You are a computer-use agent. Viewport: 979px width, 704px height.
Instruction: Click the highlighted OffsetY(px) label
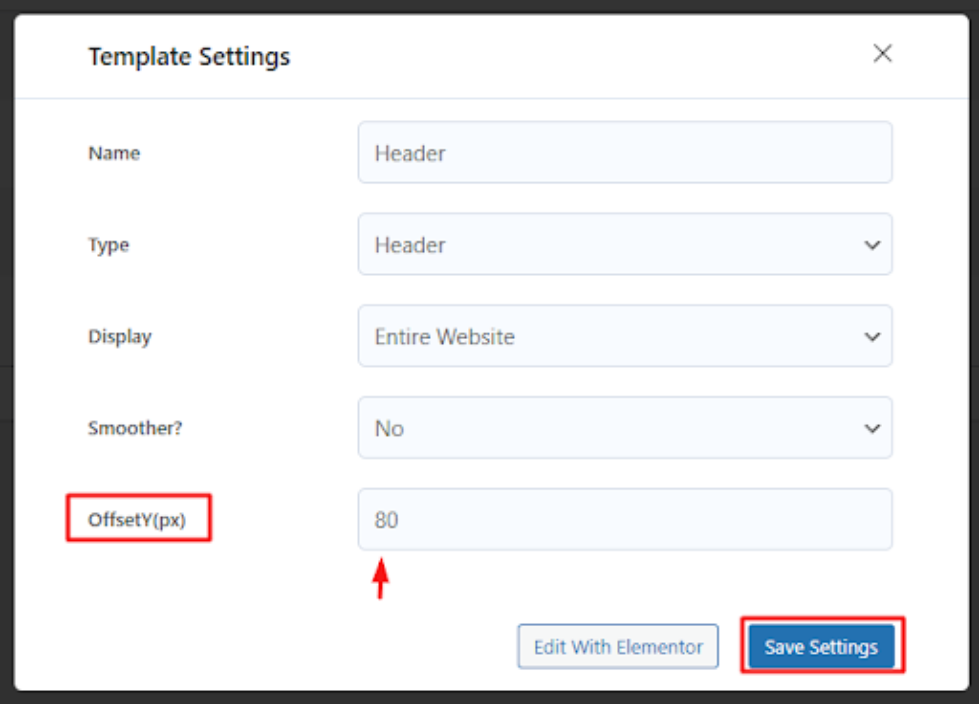click(139, 519)
